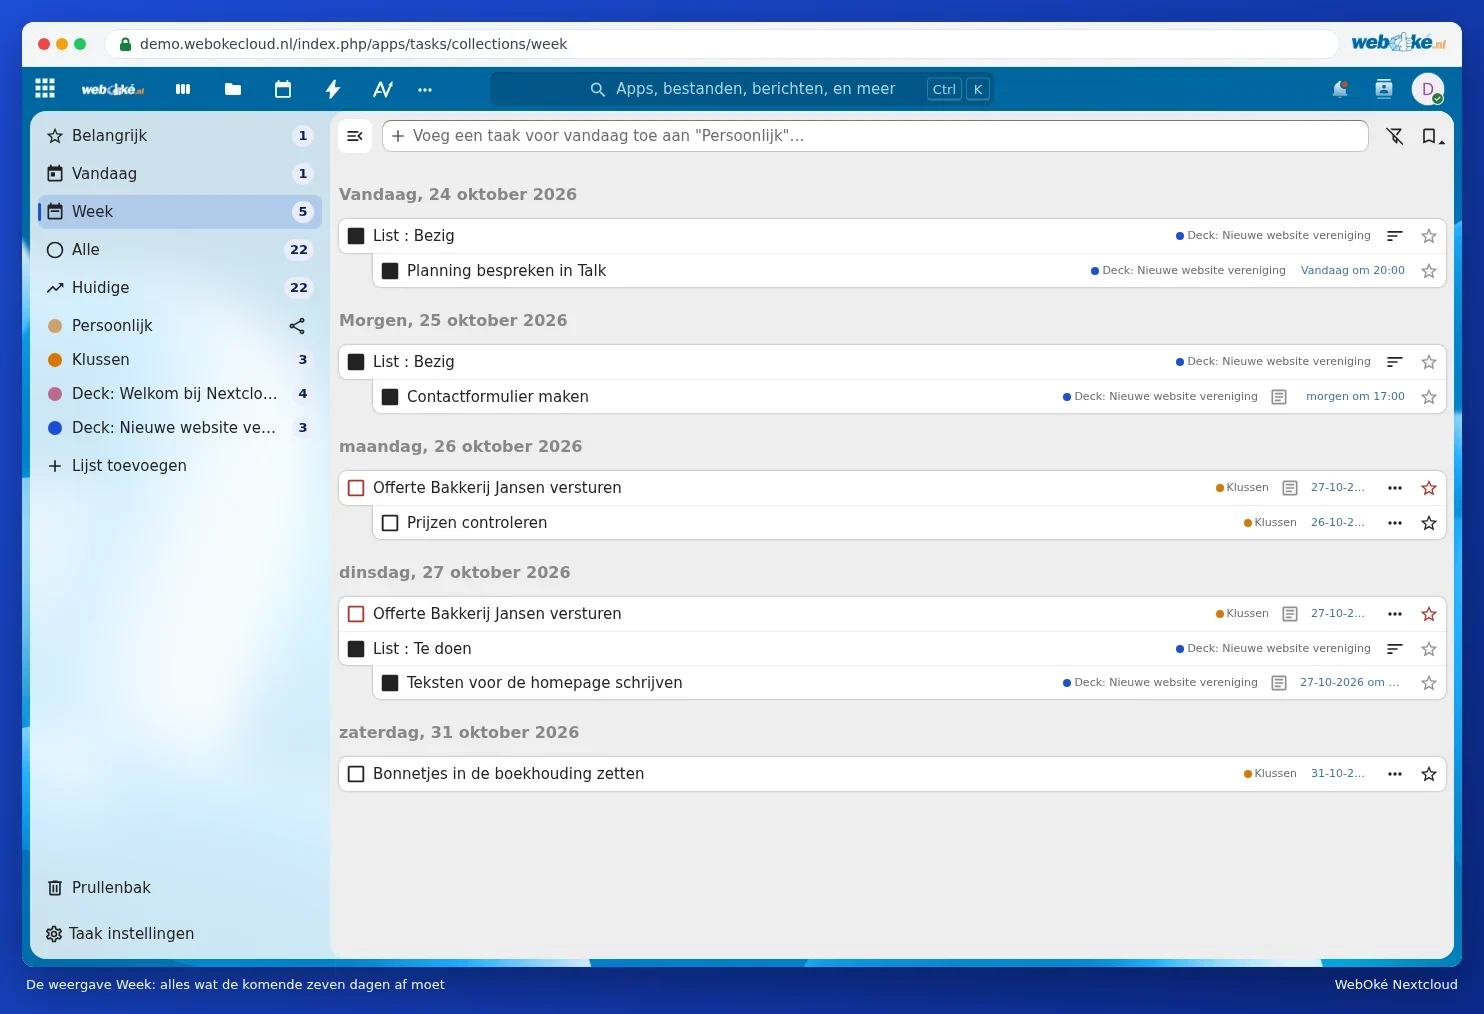Open note icon of Teksten voor de homepage

click(1279, 683)
